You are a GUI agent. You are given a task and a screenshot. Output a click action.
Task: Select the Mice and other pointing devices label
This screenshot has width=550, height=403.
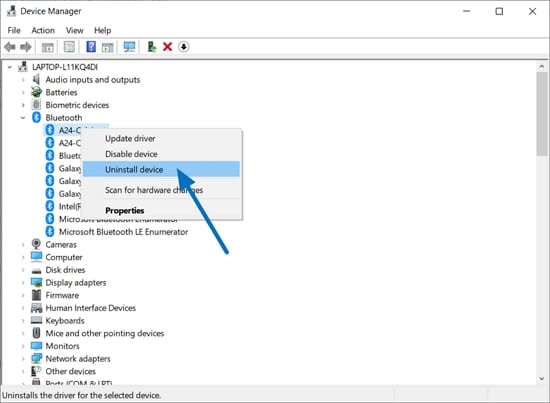point(105,333)
